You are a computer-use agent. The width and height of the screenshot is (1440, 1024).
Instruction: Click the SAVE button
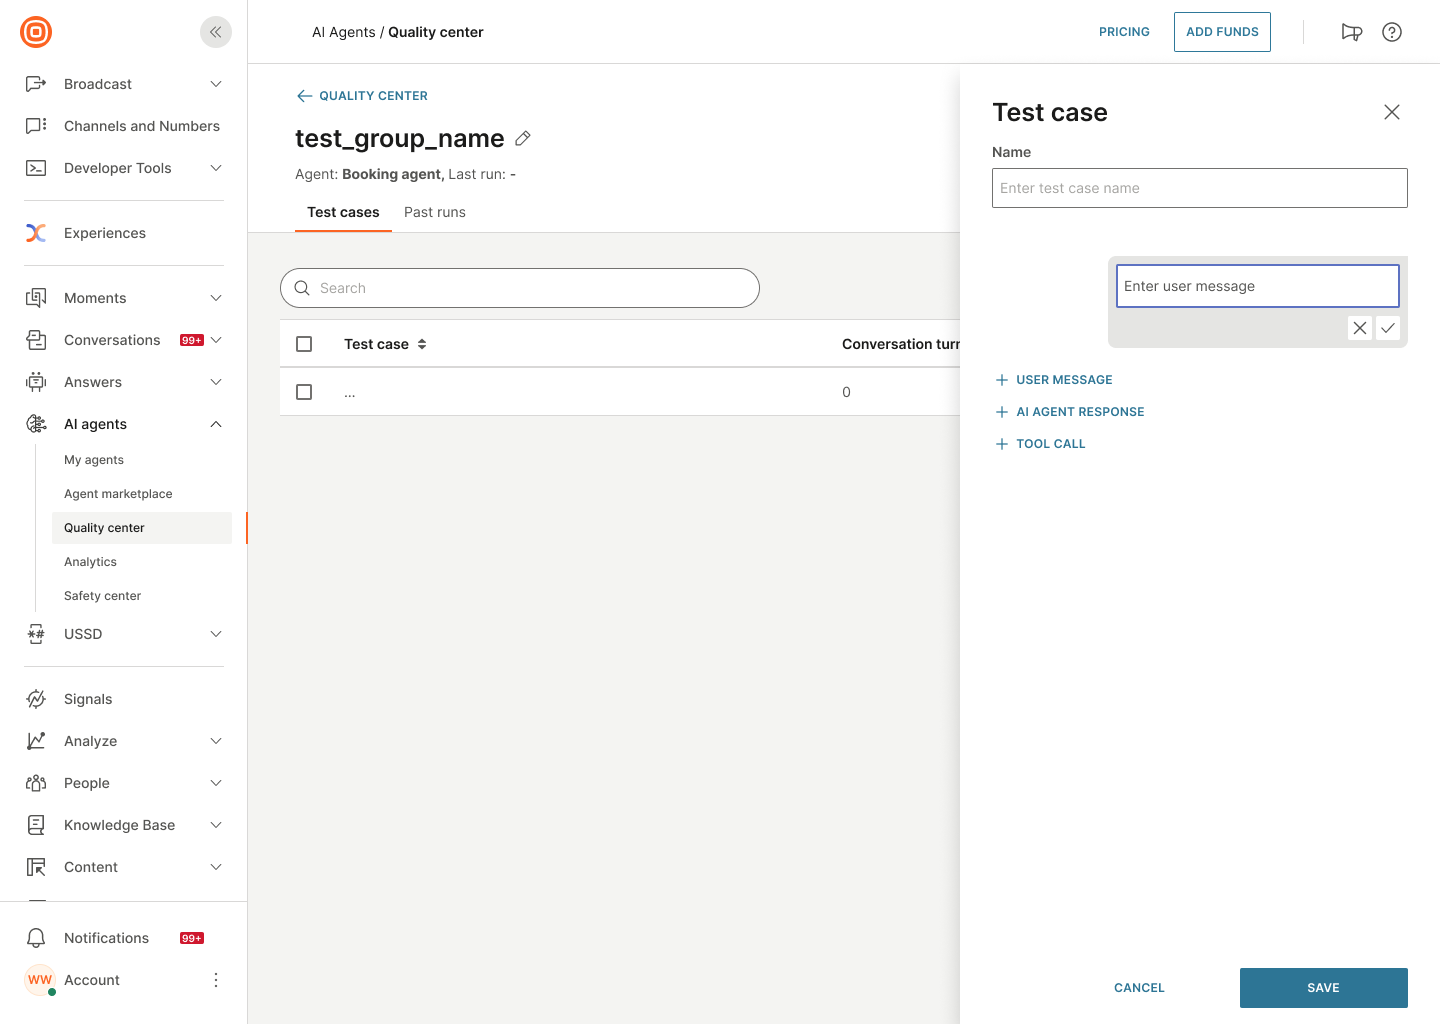(x=1323, y=988)
